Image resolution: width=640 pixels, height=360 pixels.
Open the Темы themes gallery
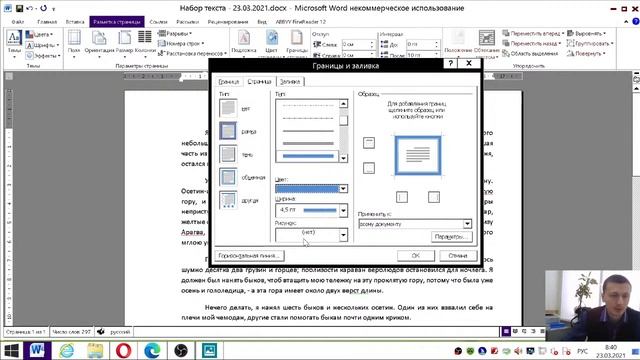pos(14,44)
